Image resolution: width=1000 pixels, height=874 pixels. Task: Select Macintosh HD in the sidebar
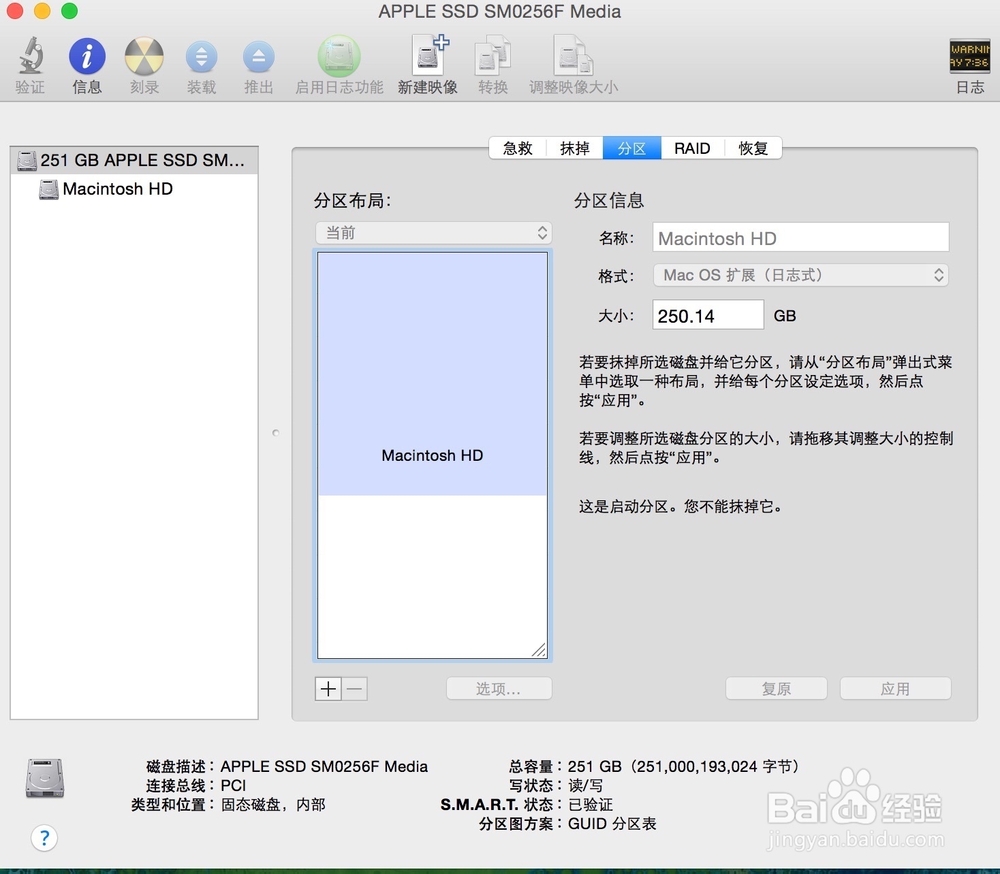[x=115, y=189]
